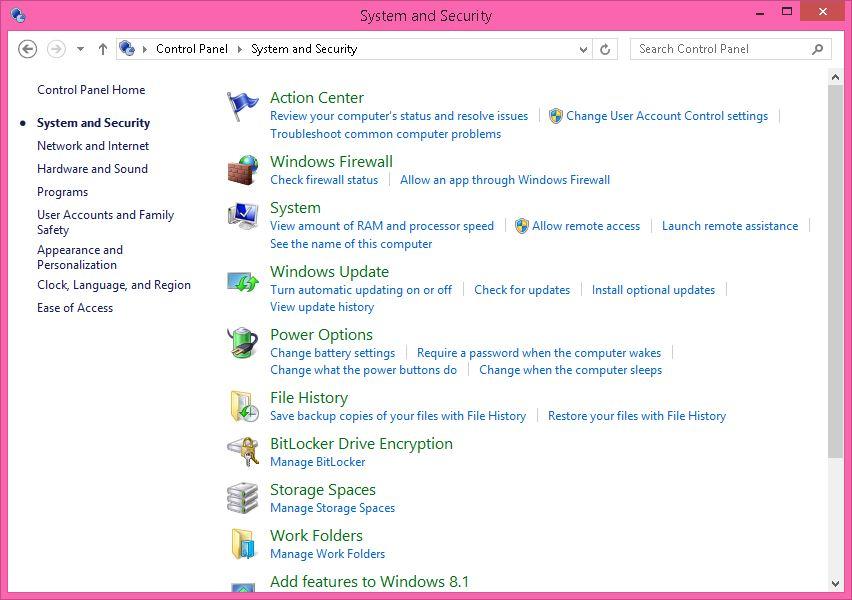Refresh the Control Panel view
The image size is (852, 600).
click(605, 49)
